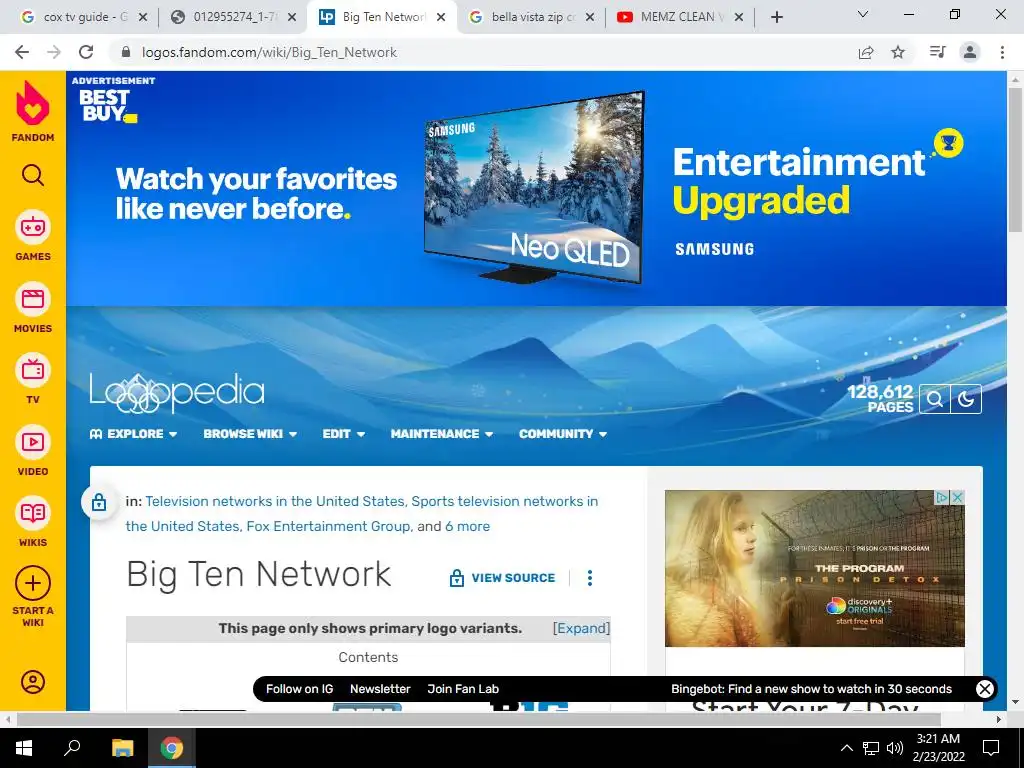This screenshot has width=1024, height=768.
Task: Expand the Explore menu
Action: click(x=133, y=434)
